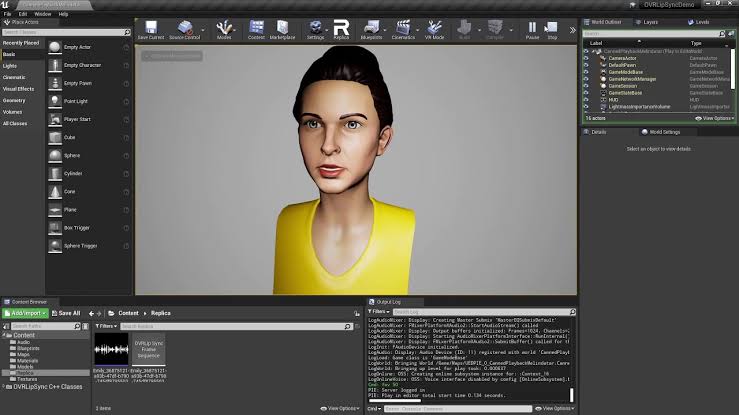Click the Replica toolbar icon
This screenshot has width=739, height=415.
point(341,28)
